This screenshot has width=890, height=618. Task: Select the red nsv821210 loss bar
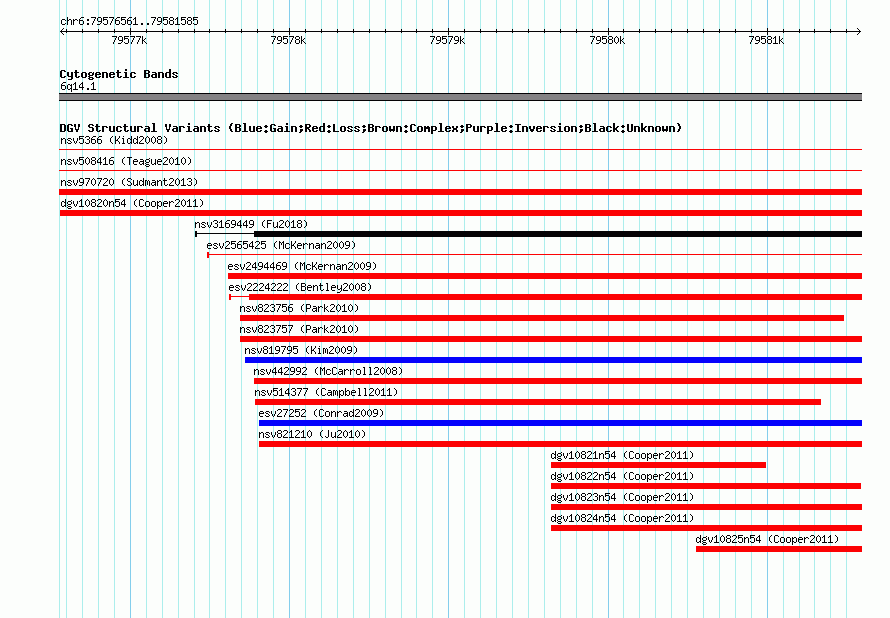pos(560,444)
